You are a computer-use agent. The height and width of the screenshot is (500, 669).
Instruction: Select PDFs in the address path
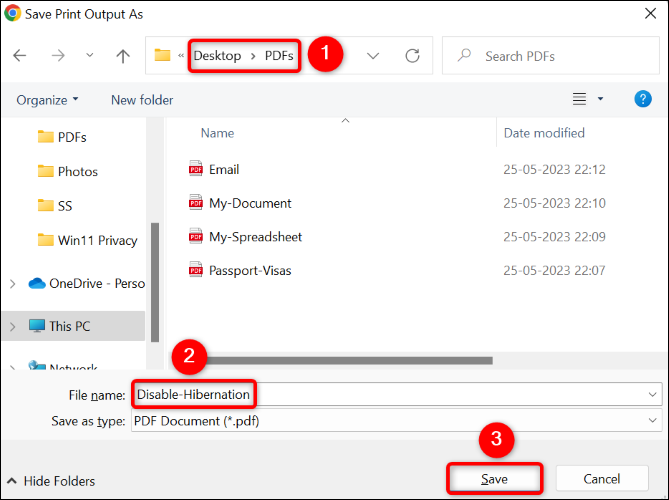[279, 55]
